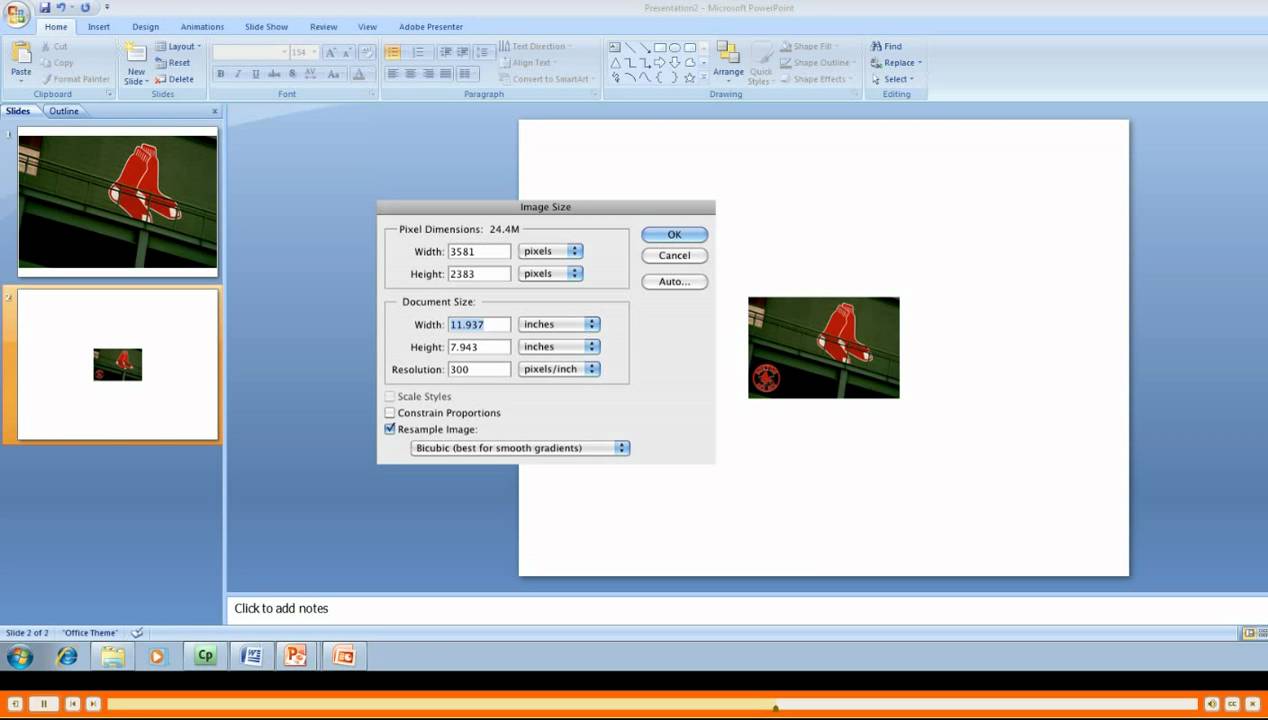
Task: Click the Delete slide button
Action: [175, 79]
